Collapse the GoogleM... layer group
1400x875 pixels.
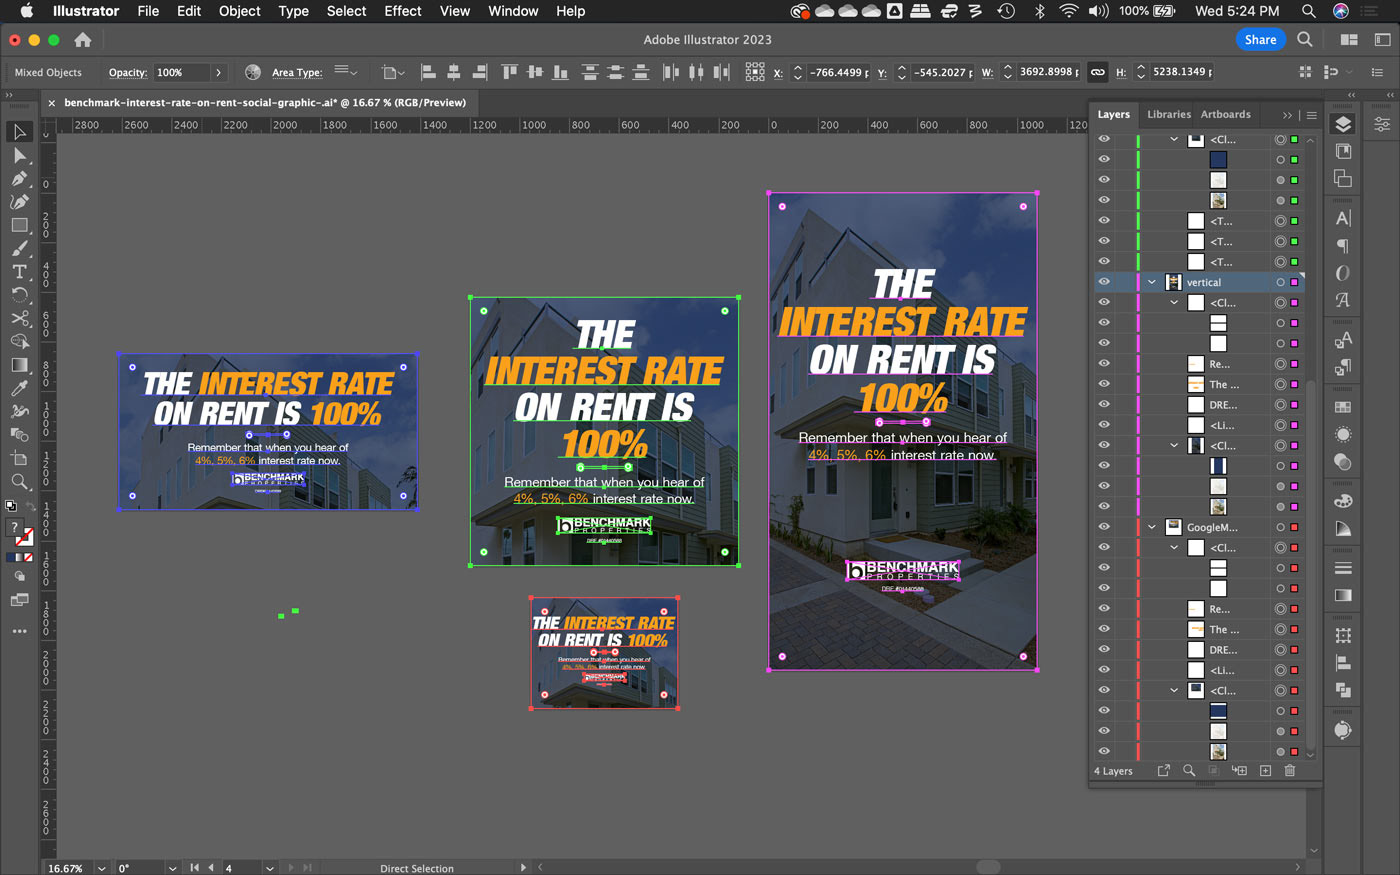[x=1152, y=528]
